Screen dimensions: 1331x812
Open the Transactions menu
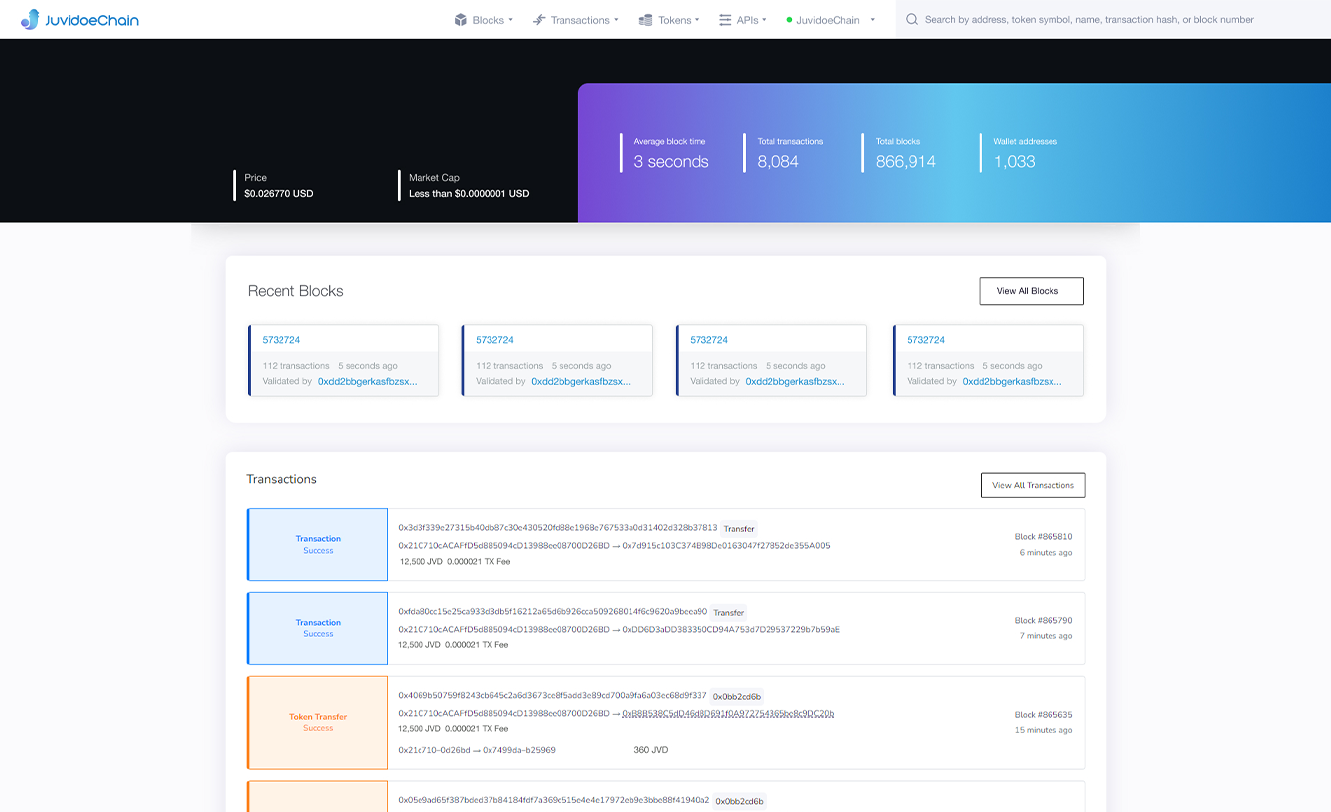(580, 20)
